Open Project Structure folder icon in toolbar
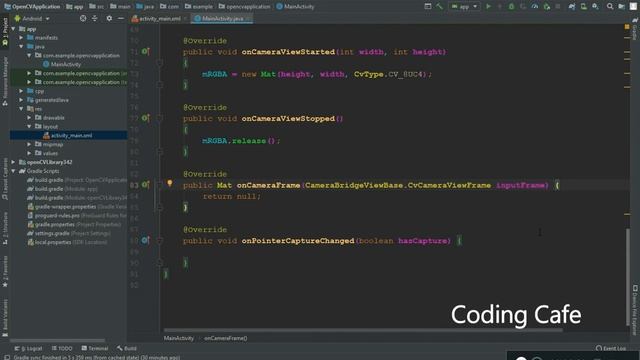 click(622, 7)
